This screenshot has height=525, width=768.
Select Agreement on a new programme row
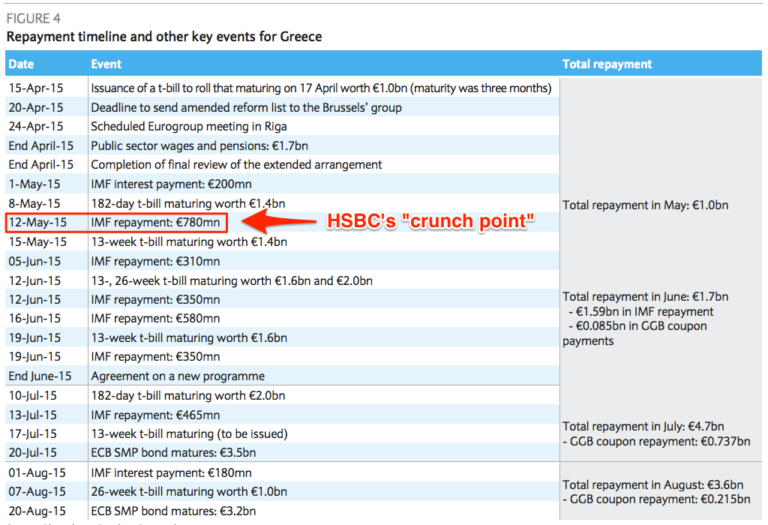click(177, 376)
